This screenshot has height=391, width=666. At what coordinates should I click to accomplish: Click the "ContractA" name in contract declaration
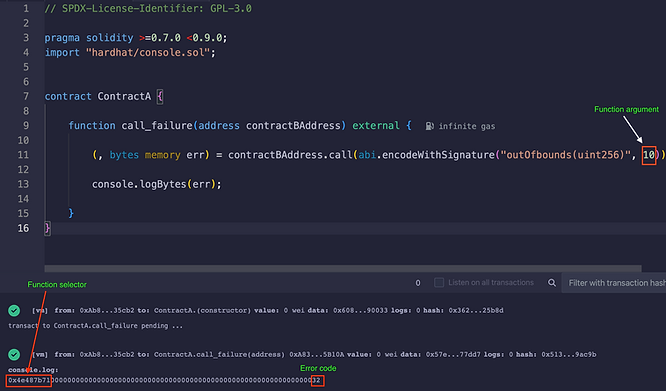tap(124, 96)
